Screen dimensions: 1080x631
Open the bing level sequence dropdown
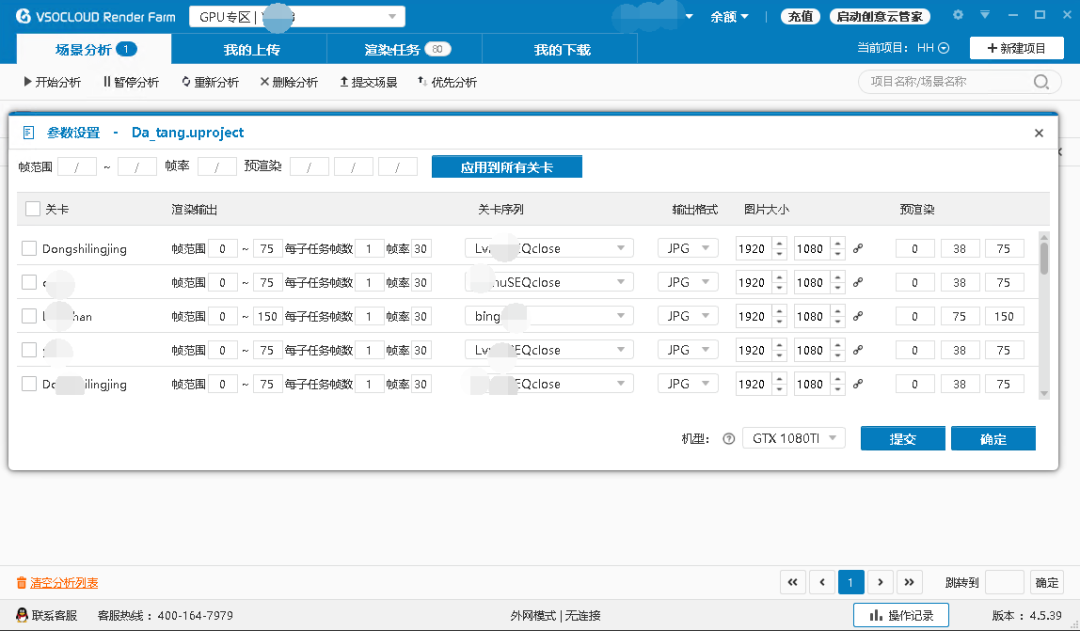point(549,316)
